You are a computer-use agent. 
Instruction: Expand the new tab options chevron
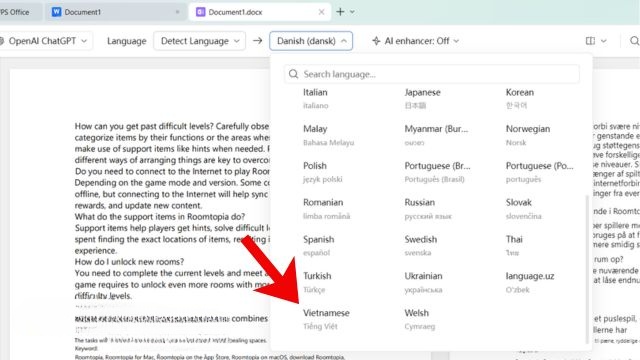[x=352, y=12]
